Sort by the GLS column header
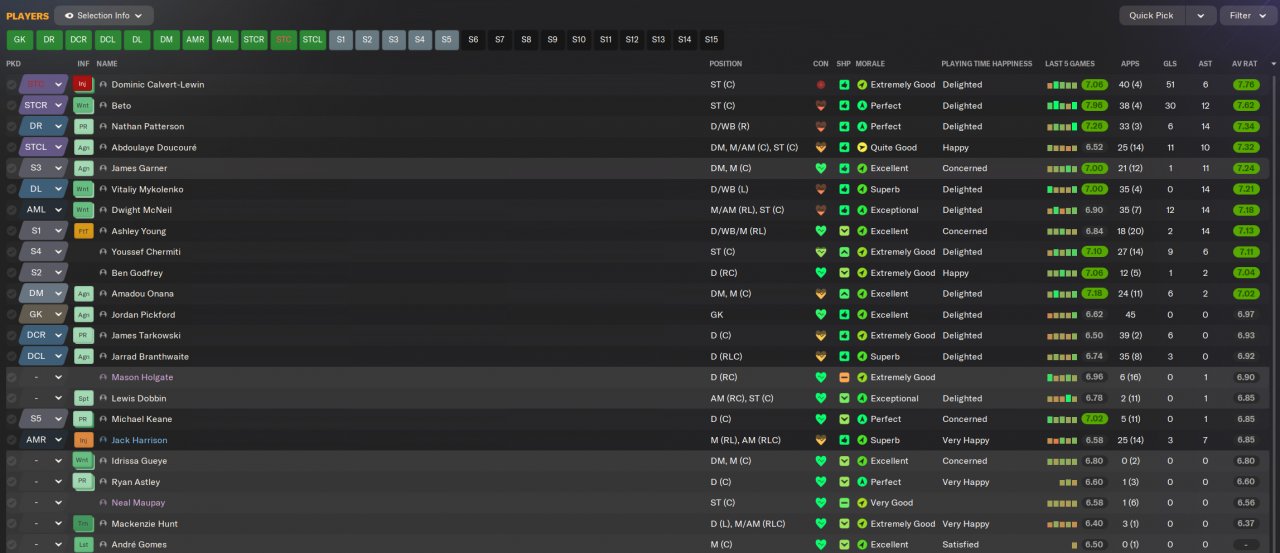 [1169, 64]
